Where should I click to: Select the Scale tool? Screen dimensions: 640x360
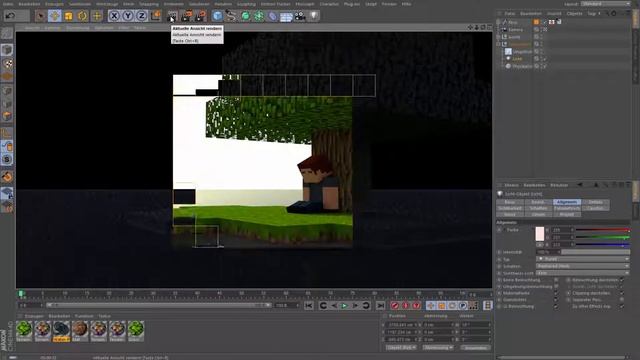point(68,16)
